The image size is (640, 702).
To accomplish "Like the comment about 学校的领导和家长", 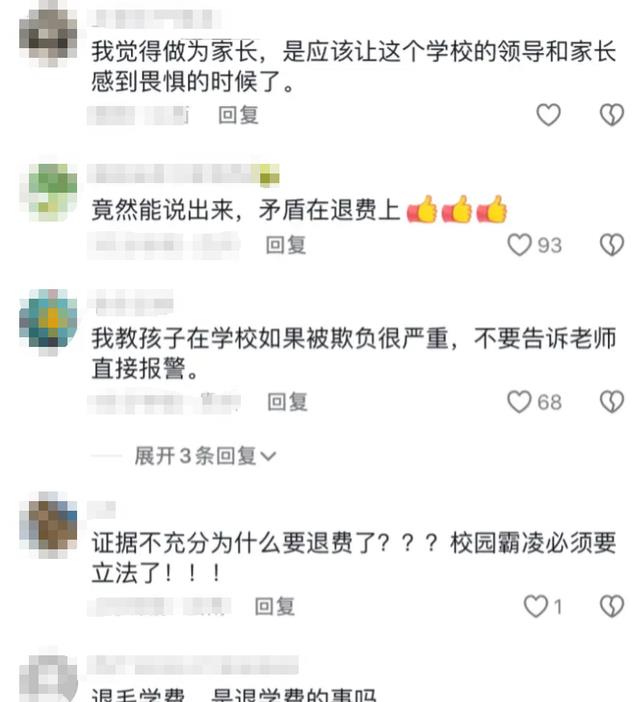I will 548,115.
